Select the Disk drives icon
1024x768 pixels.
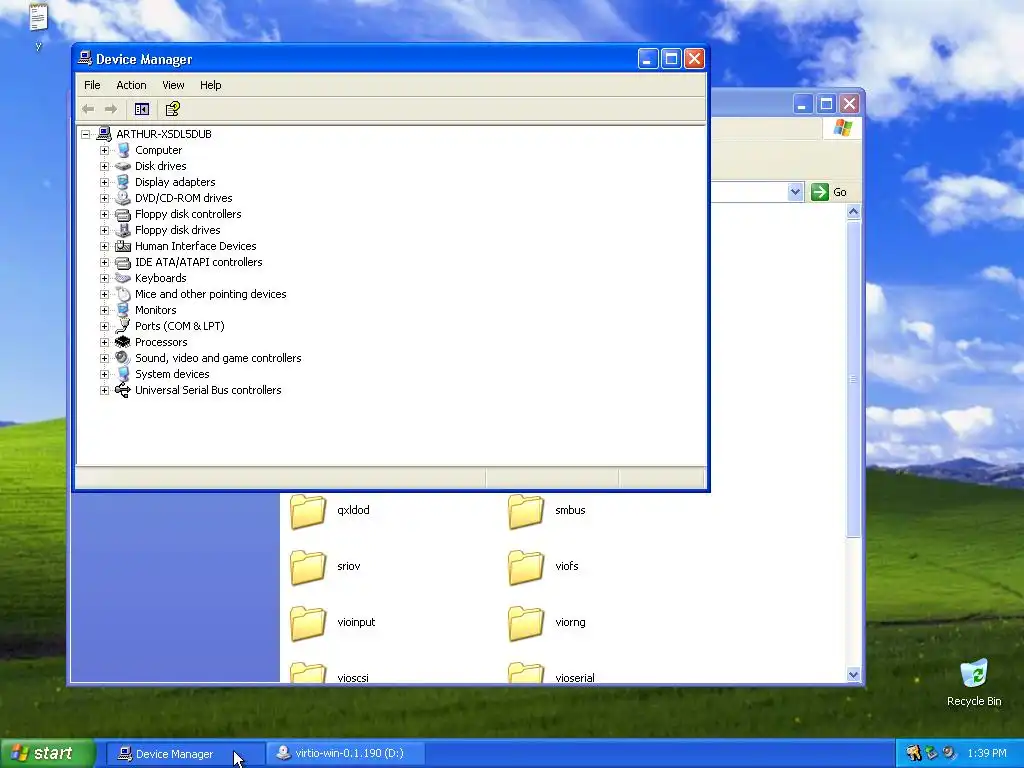click(123, 166)
